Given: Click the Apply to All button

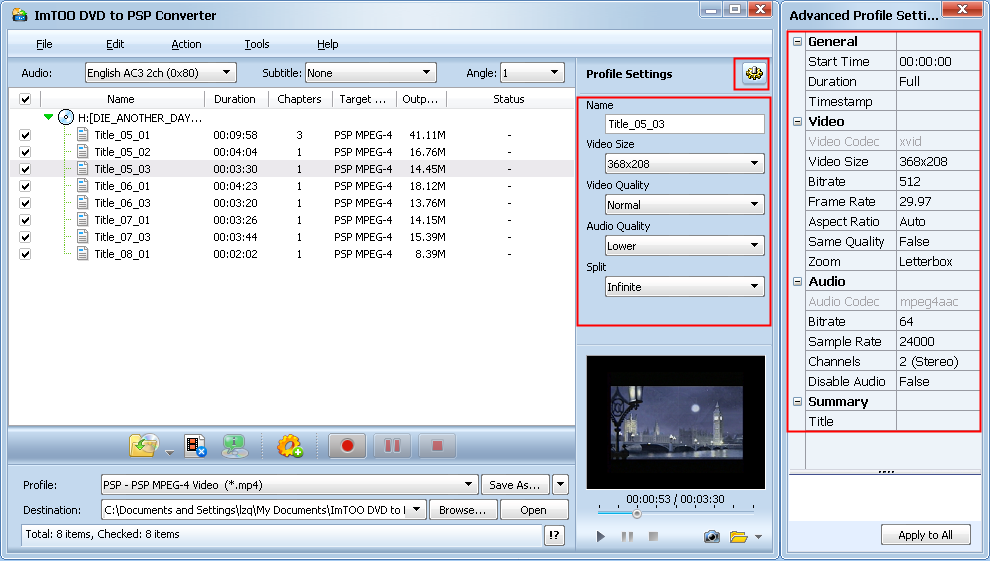Looking at the screenshot, I should tap(925, 534).
